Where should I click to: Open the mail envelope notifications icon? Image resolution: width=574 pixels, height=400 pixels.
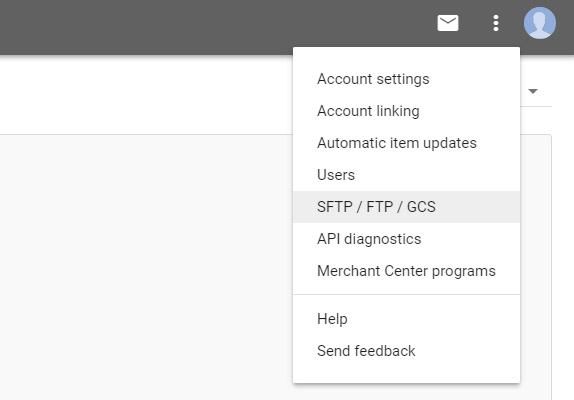click(x=448, y=23)
